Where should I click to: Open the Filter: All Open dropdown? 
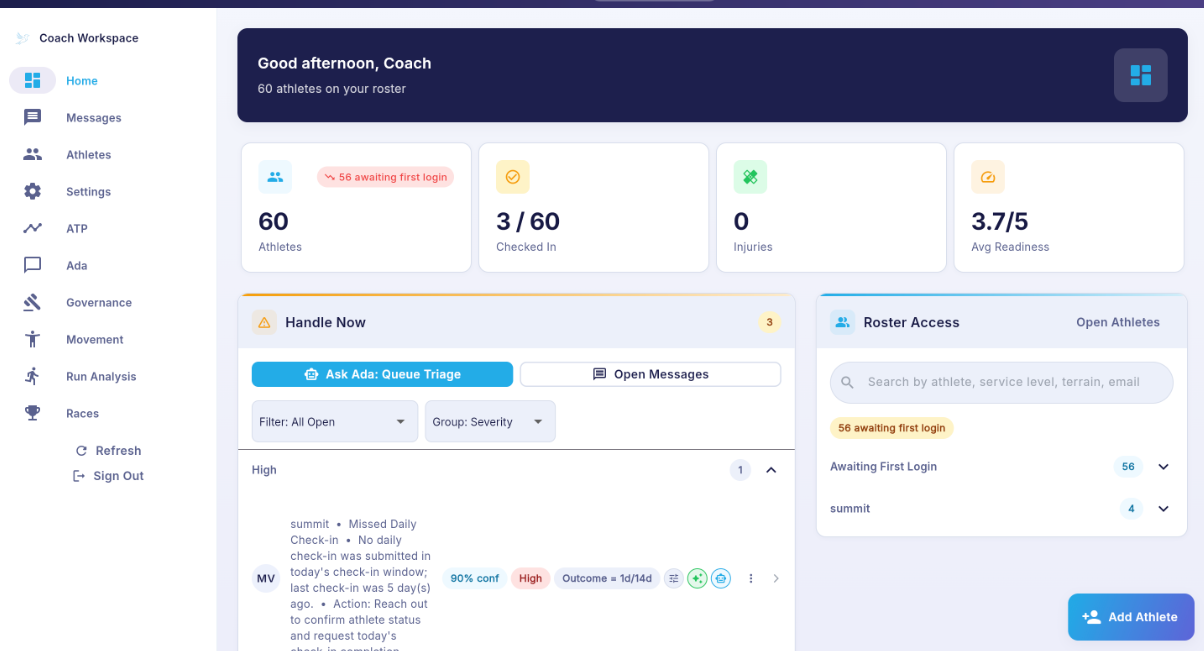[334, 421]
